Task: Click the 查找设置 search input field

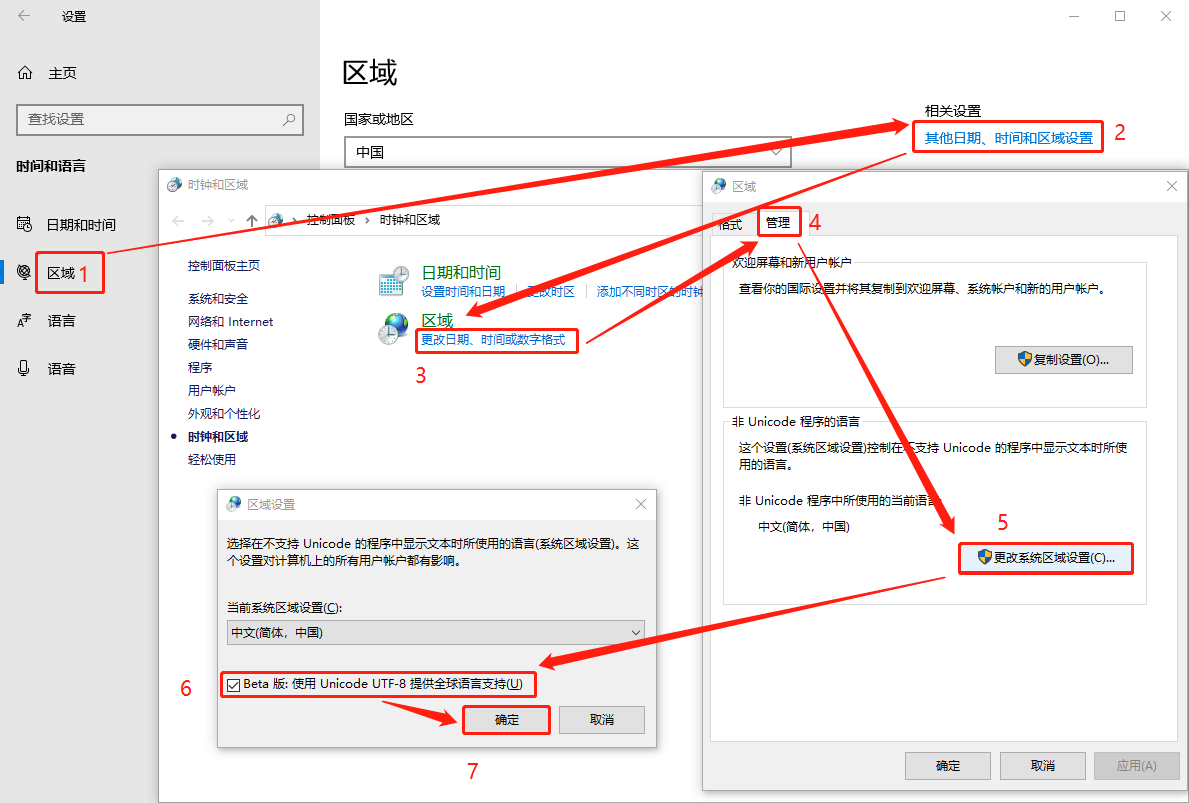Action: (x=150, y=119)
